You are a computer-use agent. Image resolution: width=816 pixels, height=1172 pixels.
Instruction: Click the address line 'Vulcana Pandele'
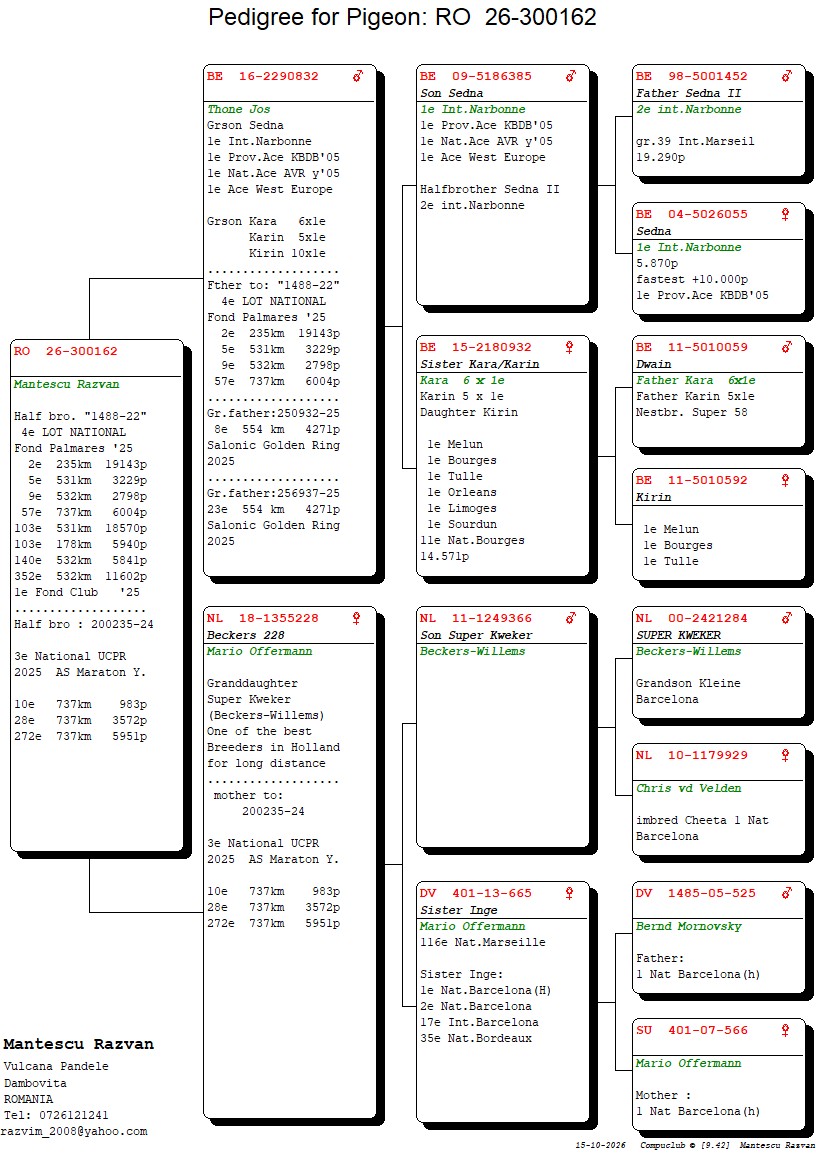click(x=56, y=1066)
